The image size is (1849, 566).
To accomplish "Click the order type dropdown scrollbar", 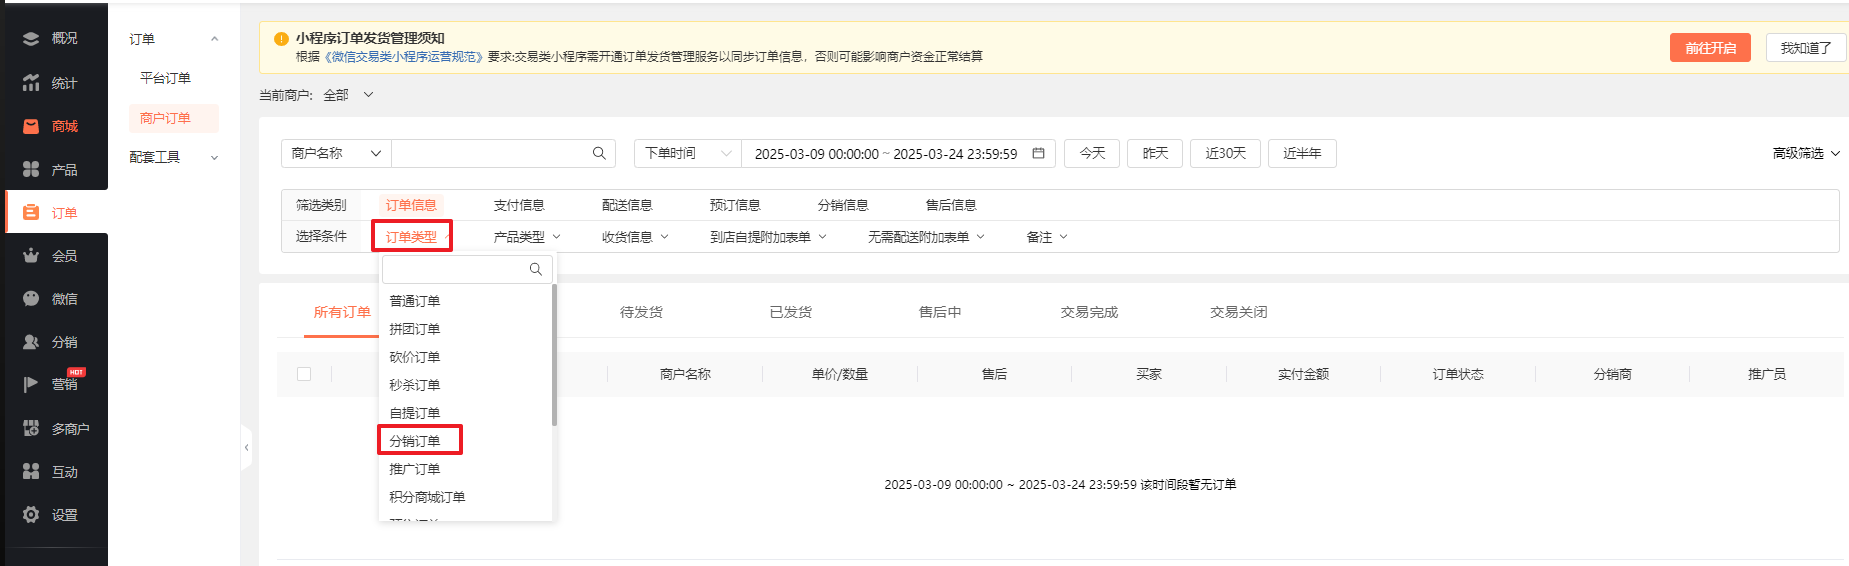I will 554,355.
